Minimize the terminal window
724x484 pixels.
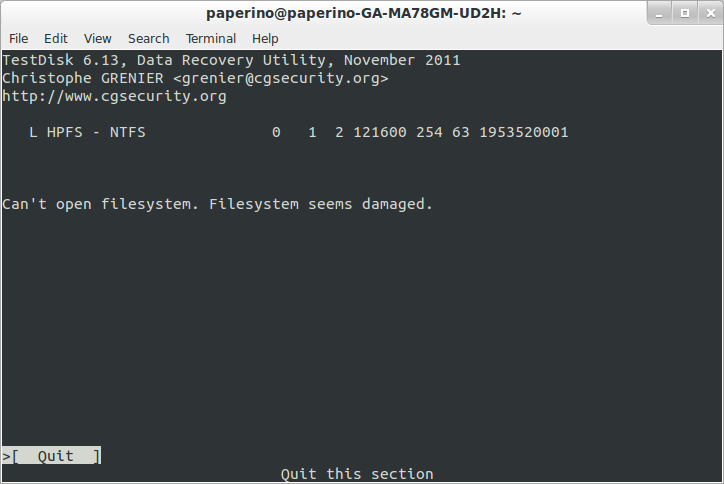659,13
